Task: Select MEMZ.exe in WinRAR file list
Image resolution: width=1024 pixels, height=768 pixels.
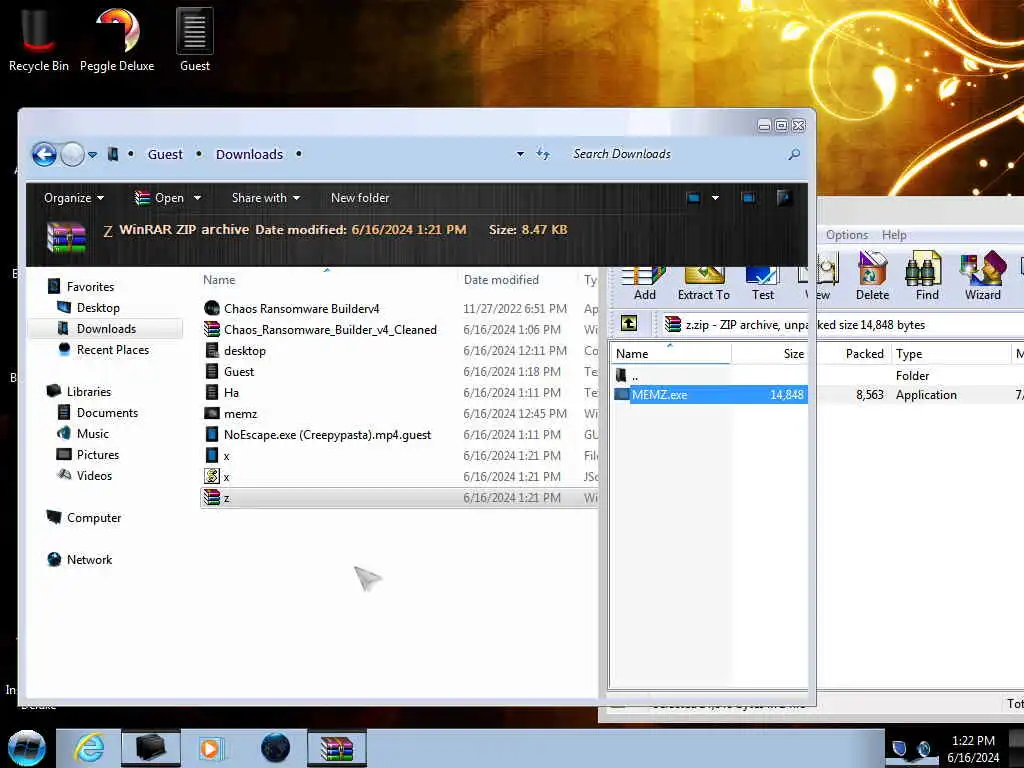Action: click(x=711, y=394)
